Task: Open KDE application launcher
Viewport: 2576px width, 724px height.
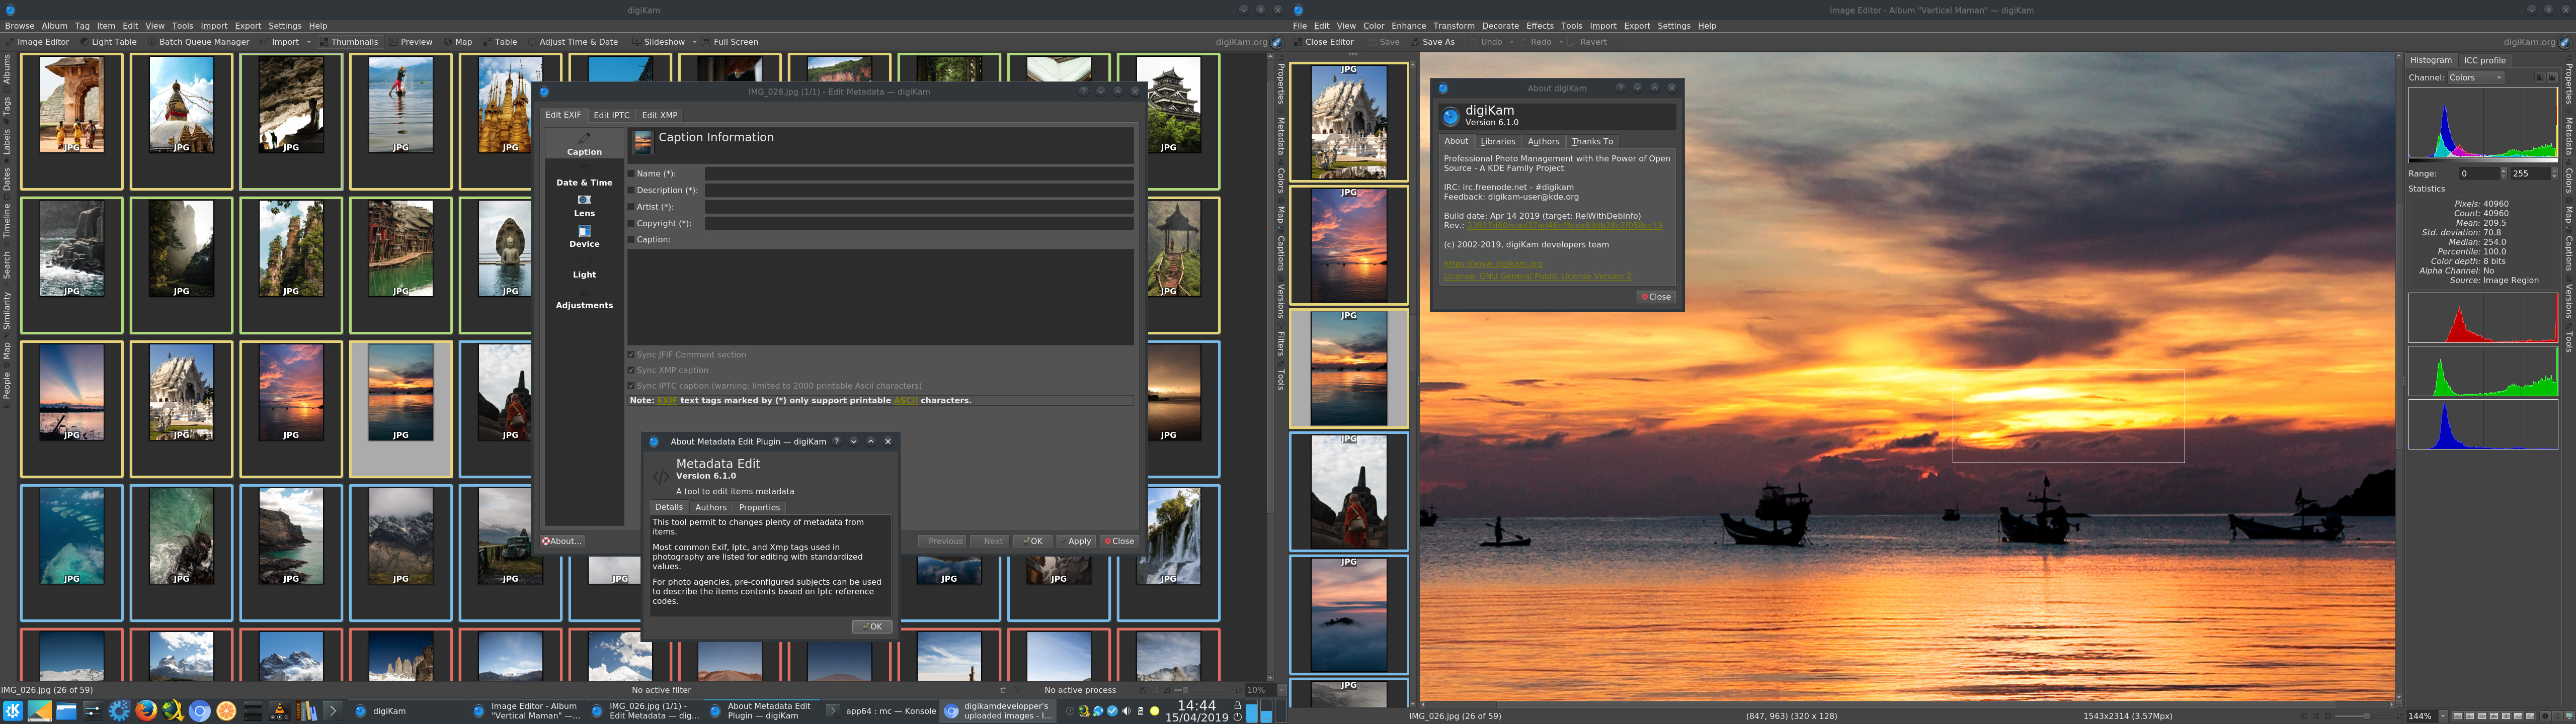Action: tap(13, 711)
